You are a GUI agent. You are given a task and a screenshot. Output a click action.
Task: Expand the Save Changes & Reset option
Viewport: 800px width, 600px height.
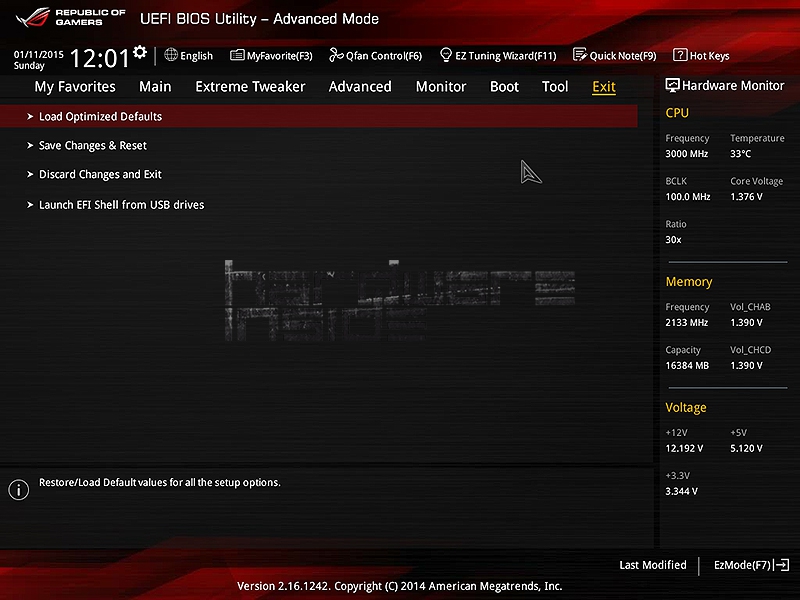(92, 146)
